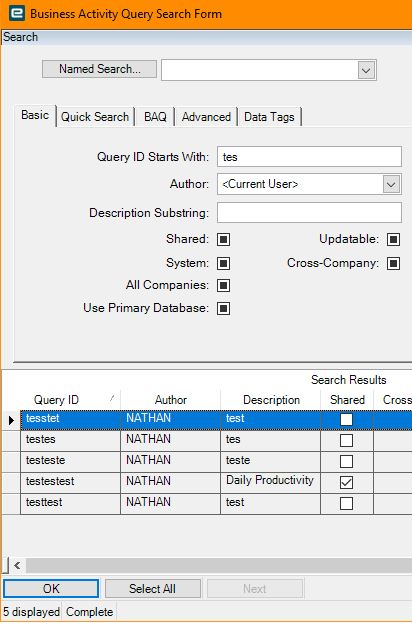
Task: Toggle the Updatable checkbox
Action: tap(393, 240)
